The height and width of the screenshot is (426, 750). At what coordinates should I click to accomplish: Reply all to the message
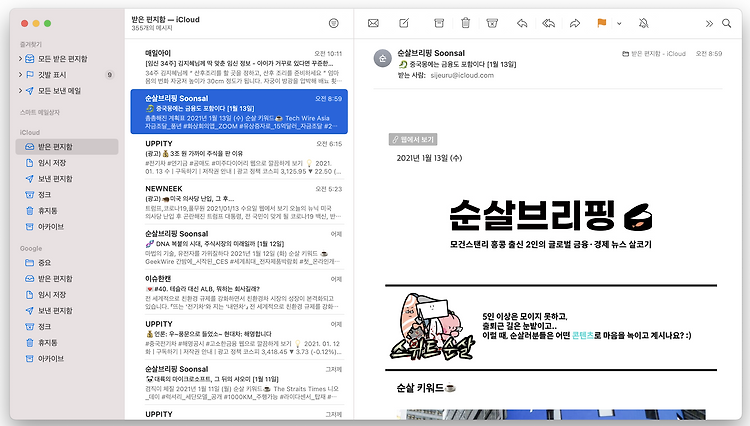coord(548,23)
